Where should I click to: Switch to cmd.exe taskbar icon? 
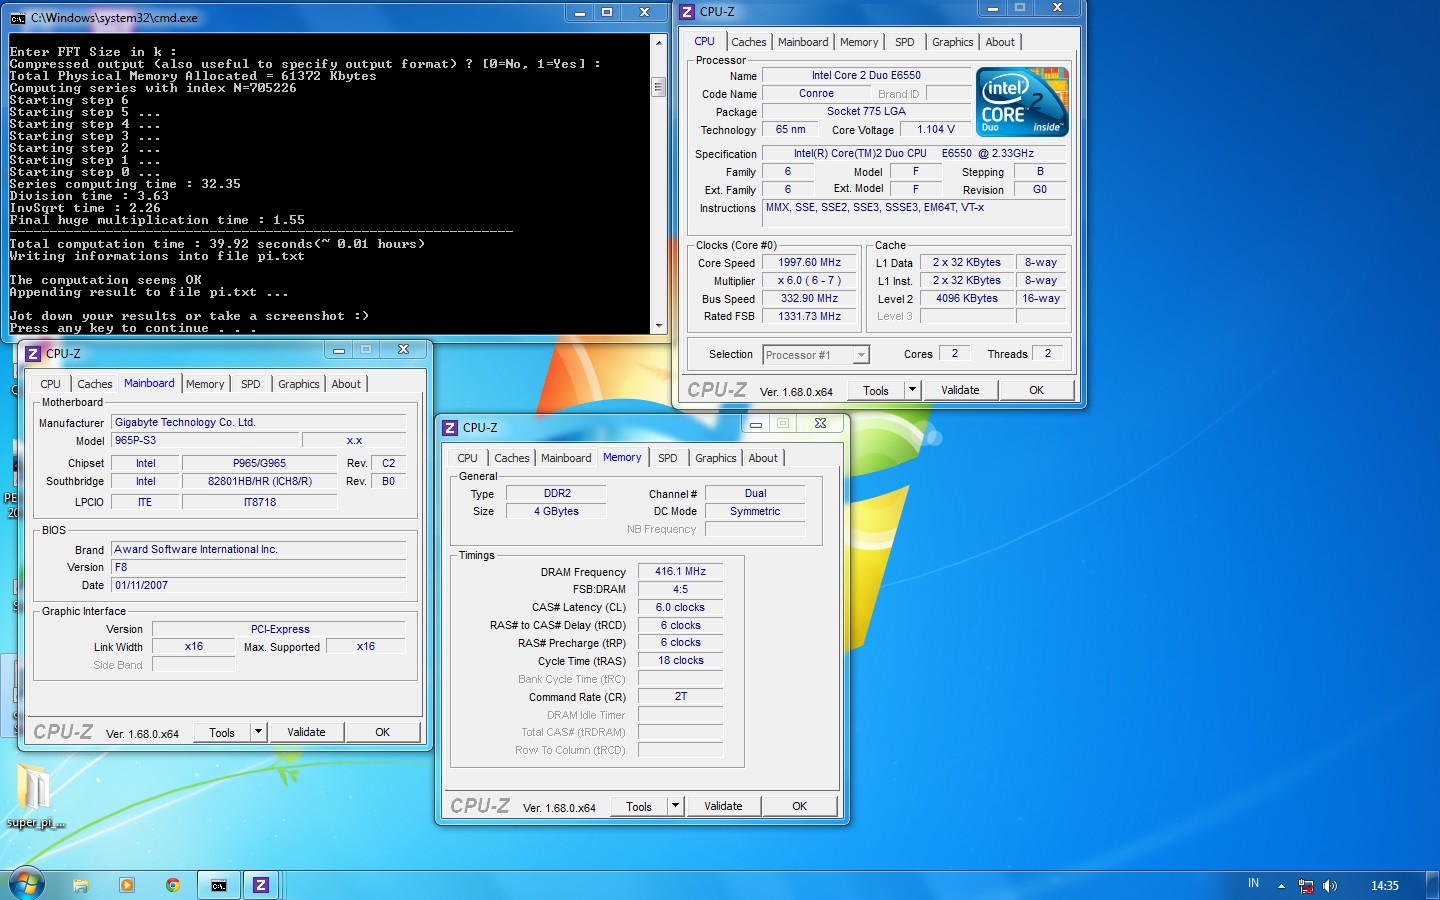click(219, 885)
